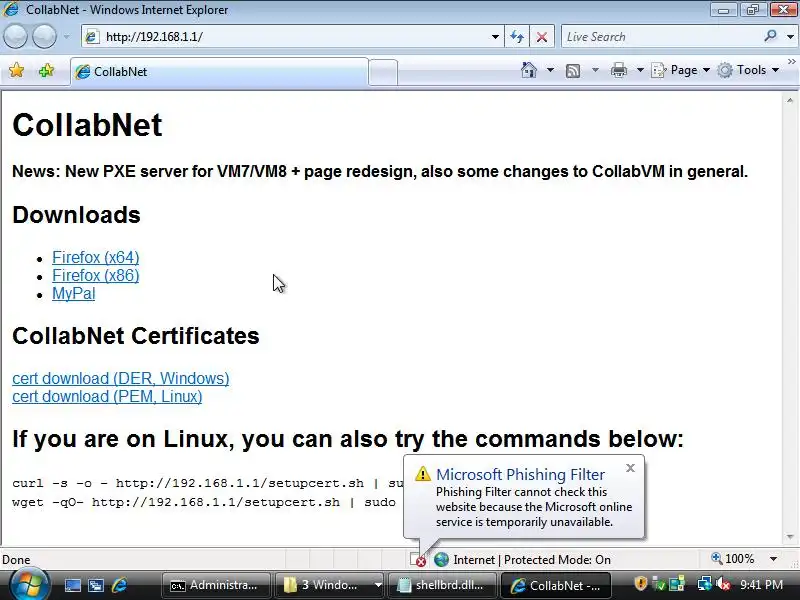Click the curl setupcert.sh command line
The width and height of the screenshot is (800, 600).
(x=208, y=483)
